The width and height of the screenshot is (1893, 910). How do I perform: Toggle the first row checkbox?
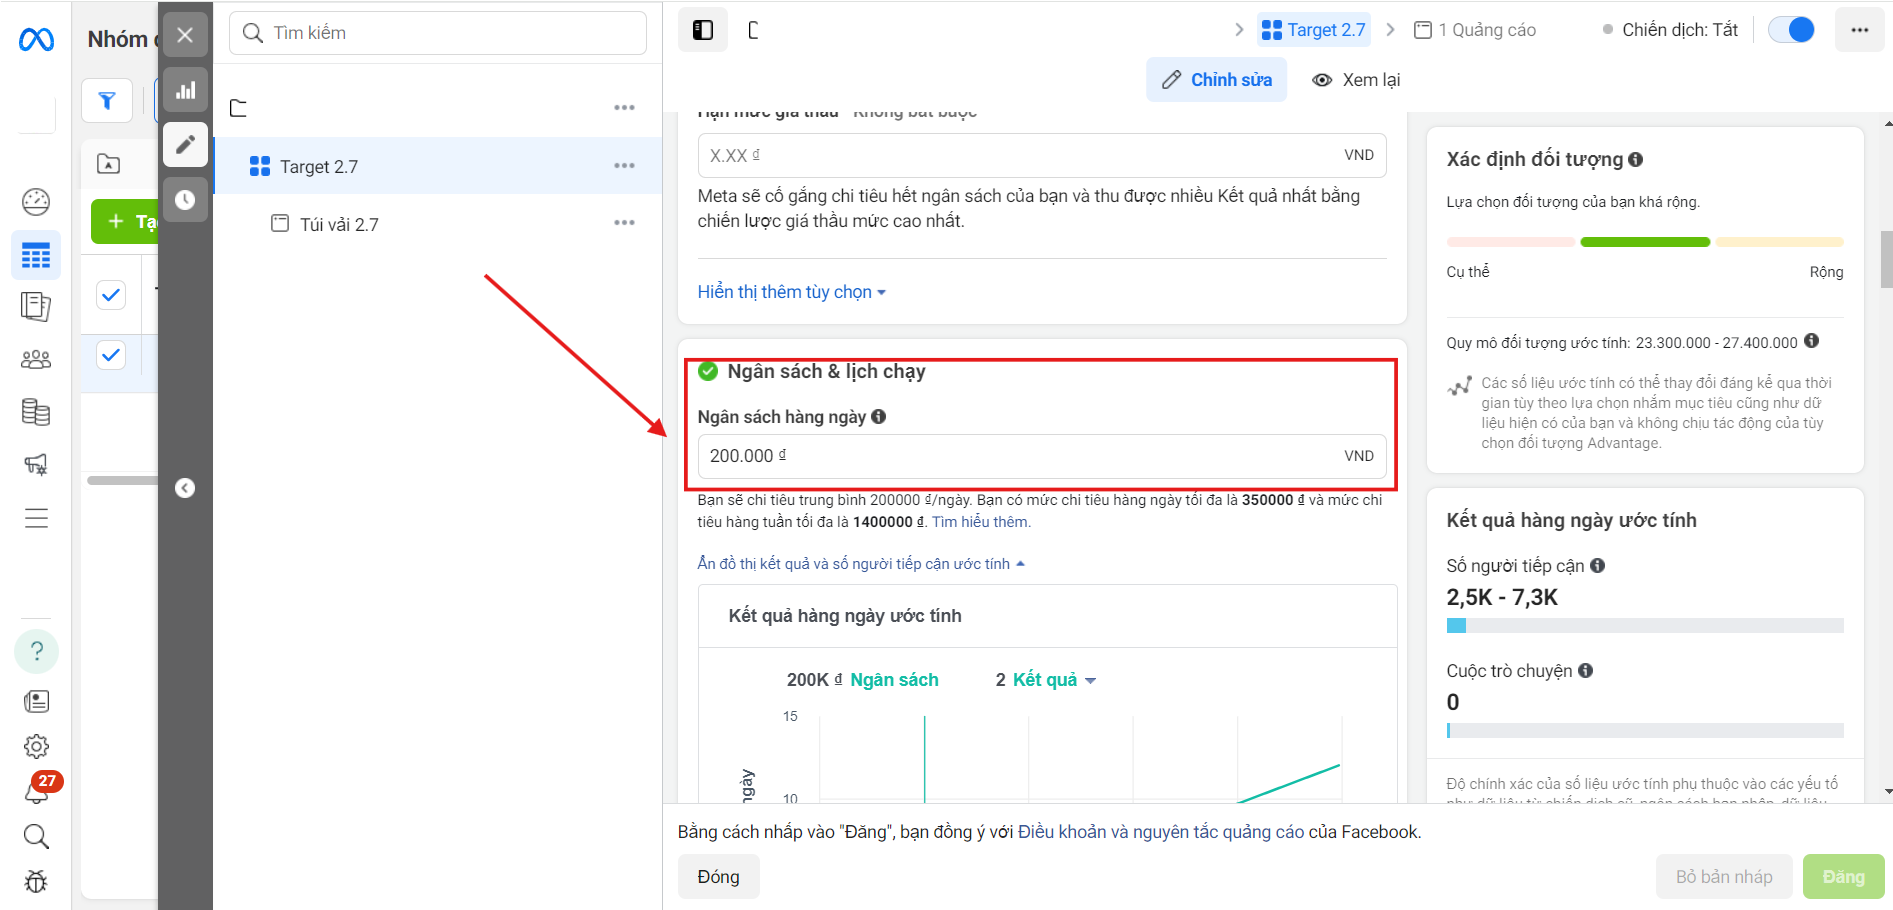click(111, 294)
